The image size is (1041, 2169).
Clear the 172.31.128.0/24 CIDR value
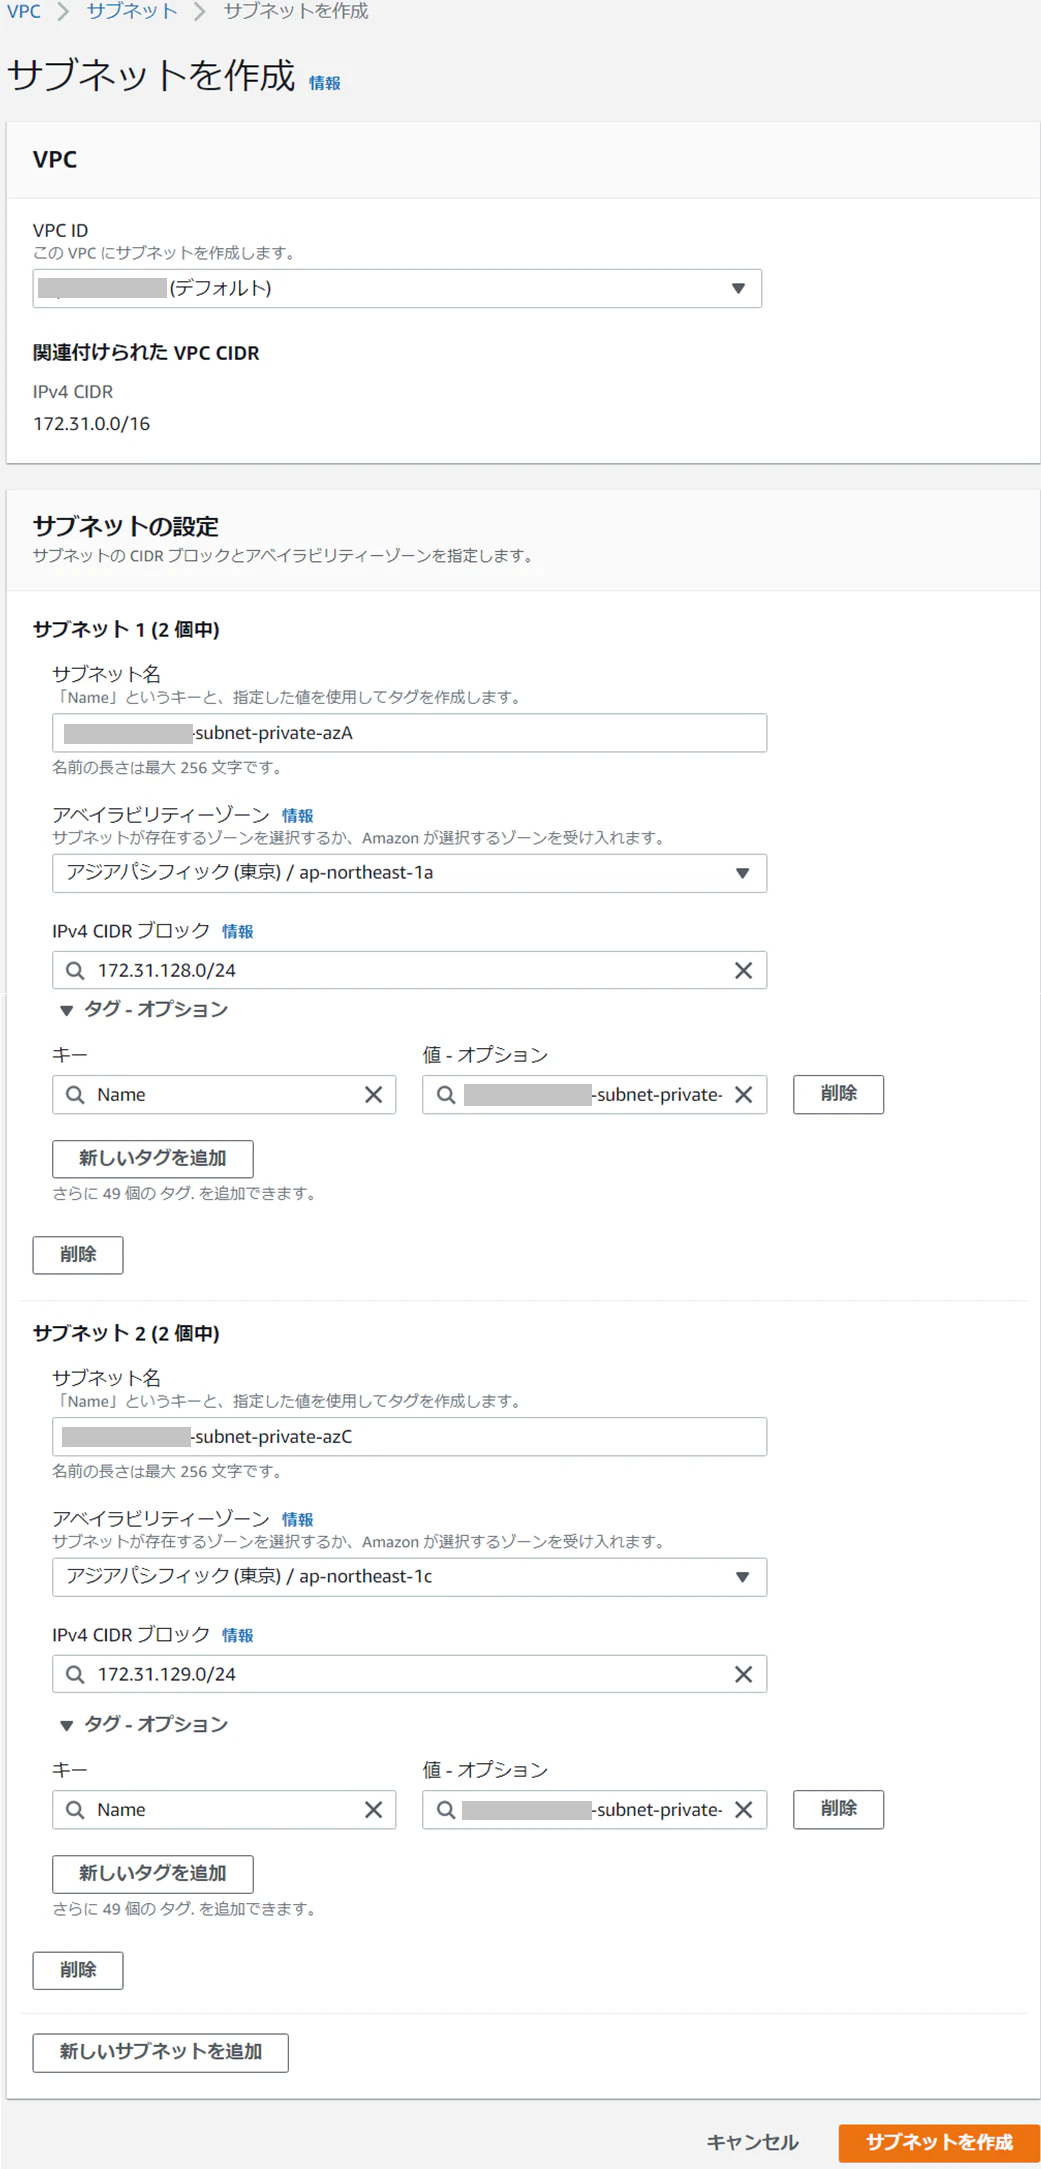[x=743, y=970]
